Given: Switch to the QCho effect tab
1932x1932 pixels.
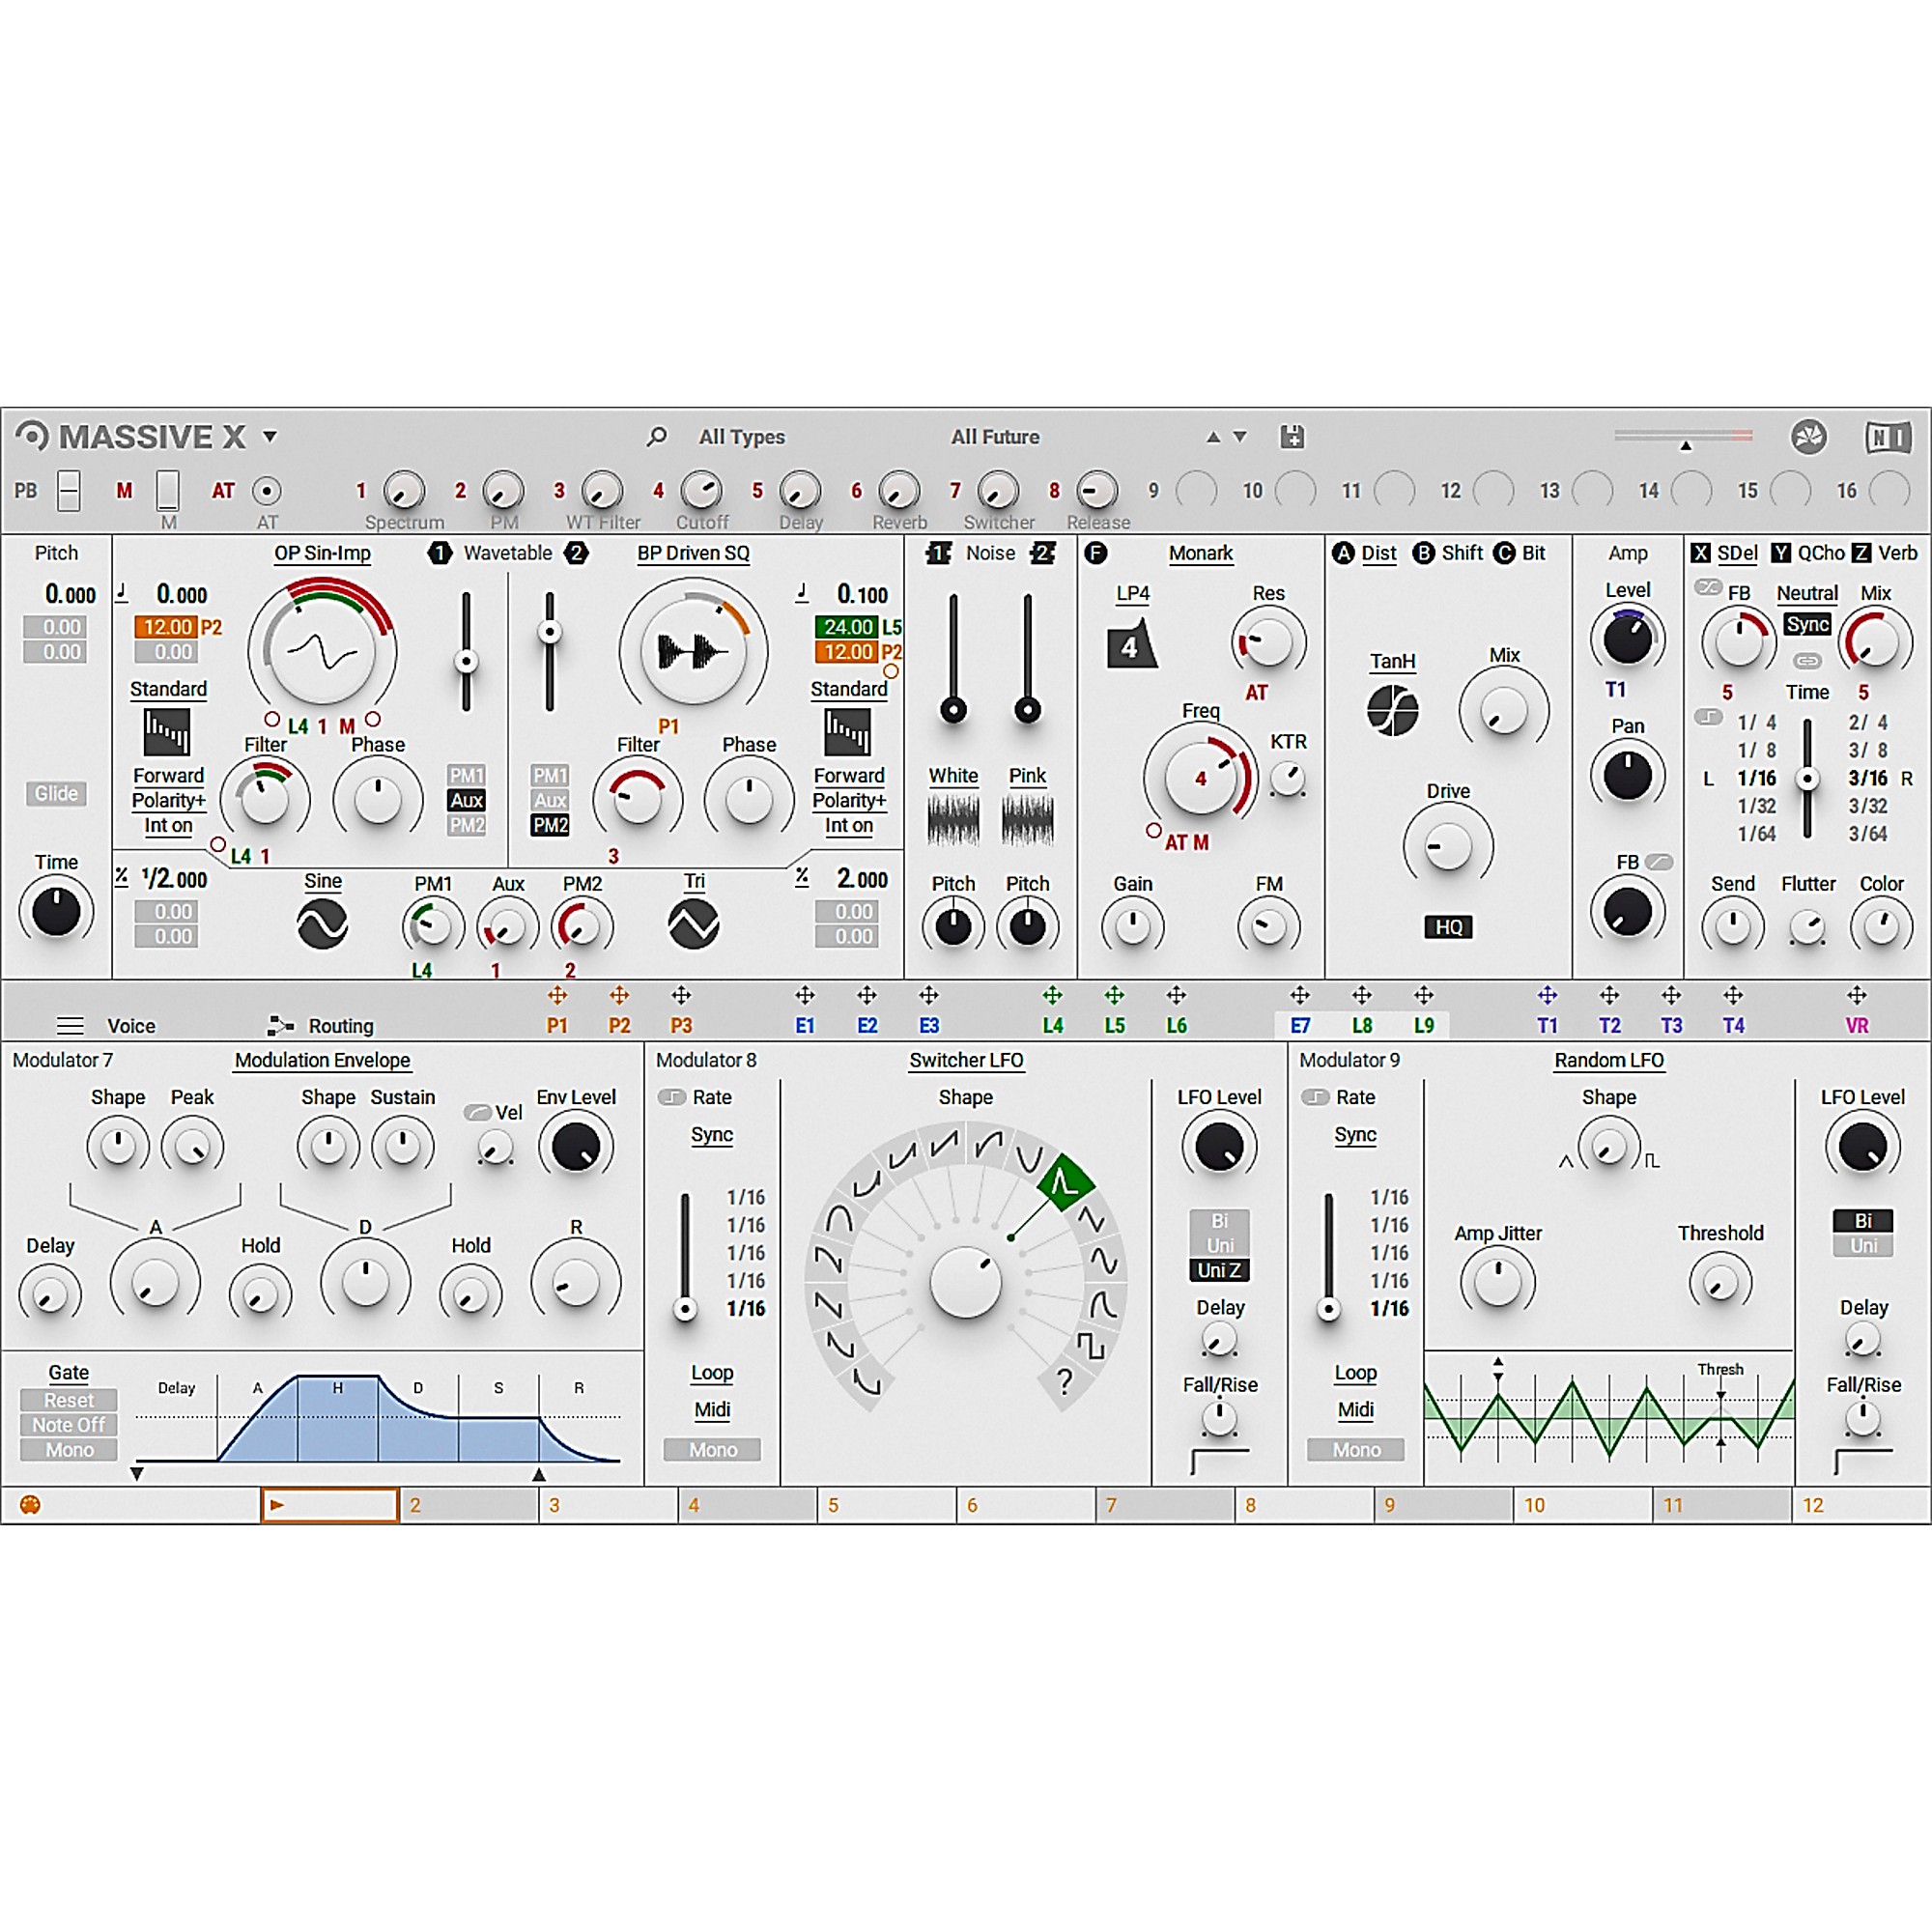Looking at the screenshot, I should pos(1822,552).
